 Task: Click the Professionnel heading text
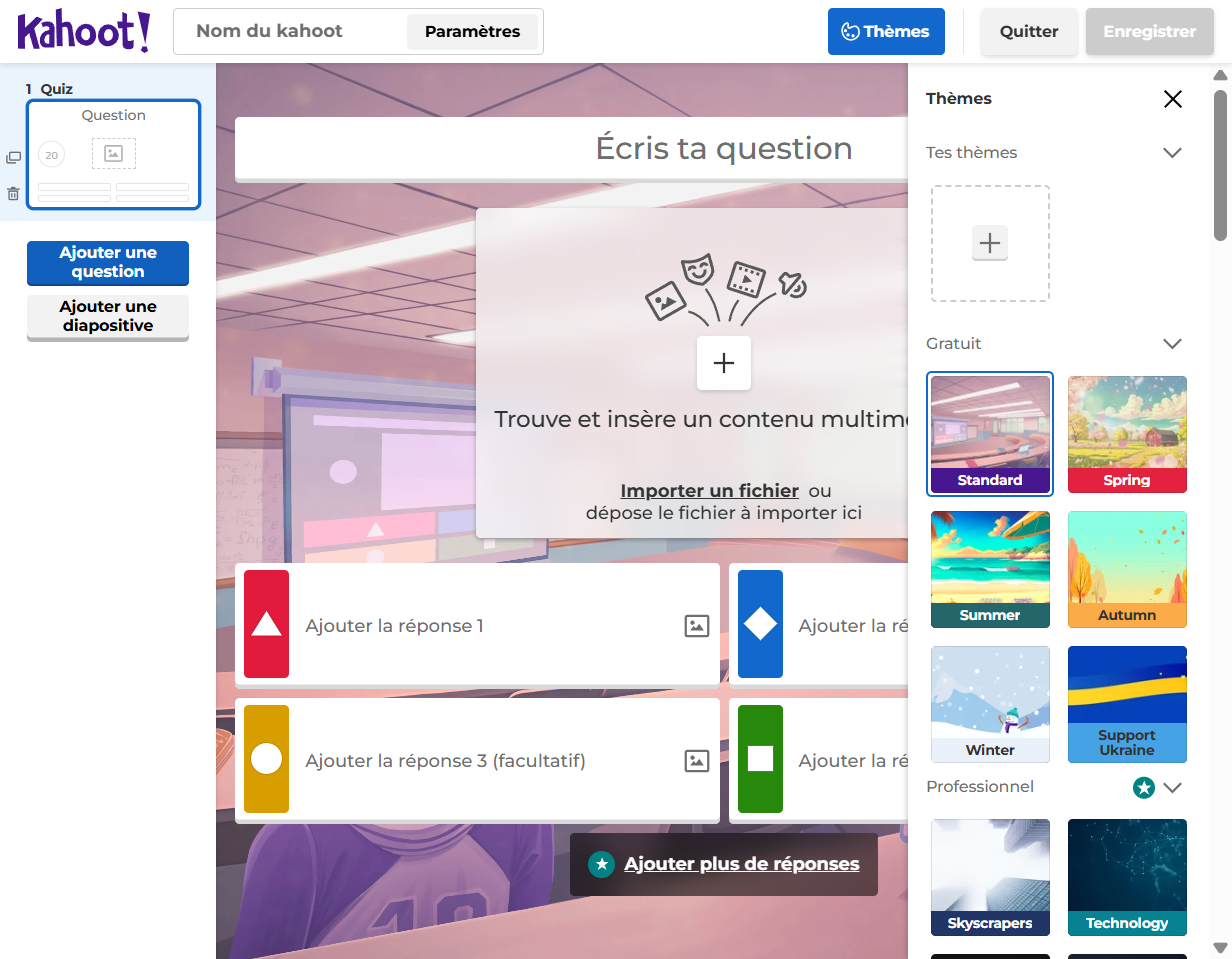click(980, 787)
